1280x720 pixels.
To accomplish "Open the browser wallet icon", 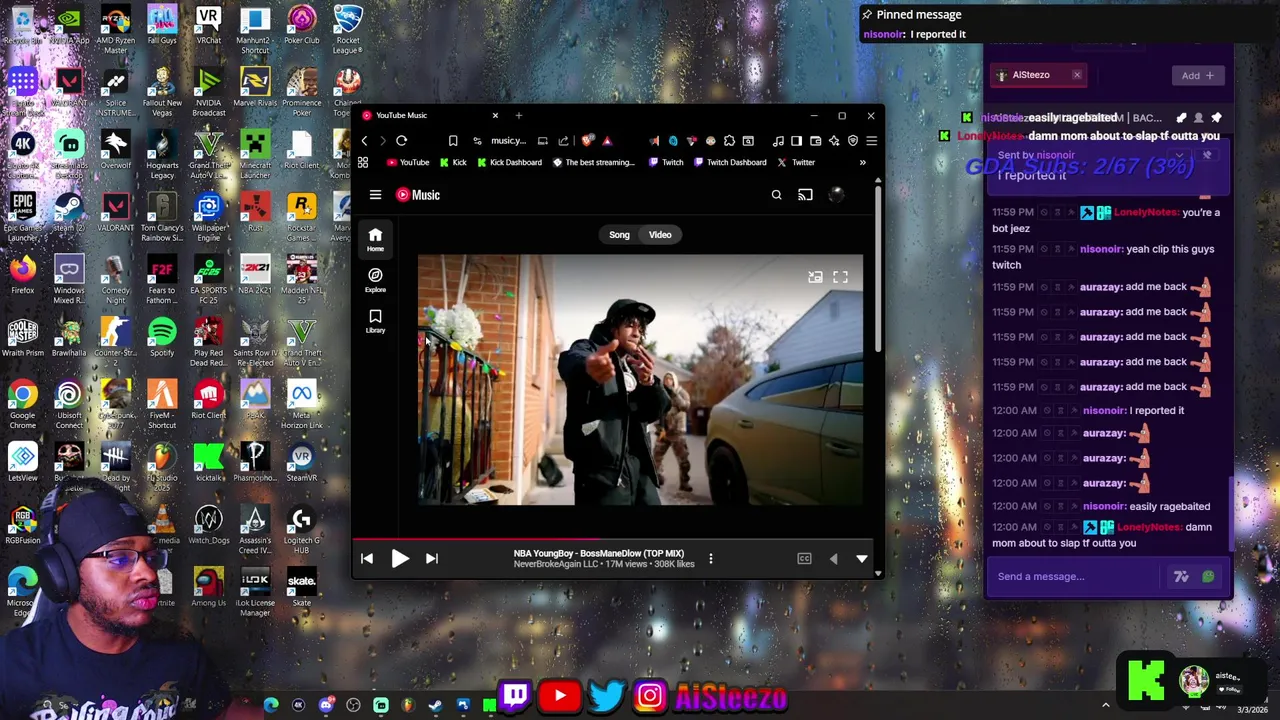I will pyautogui.click(x=815, y=141).
